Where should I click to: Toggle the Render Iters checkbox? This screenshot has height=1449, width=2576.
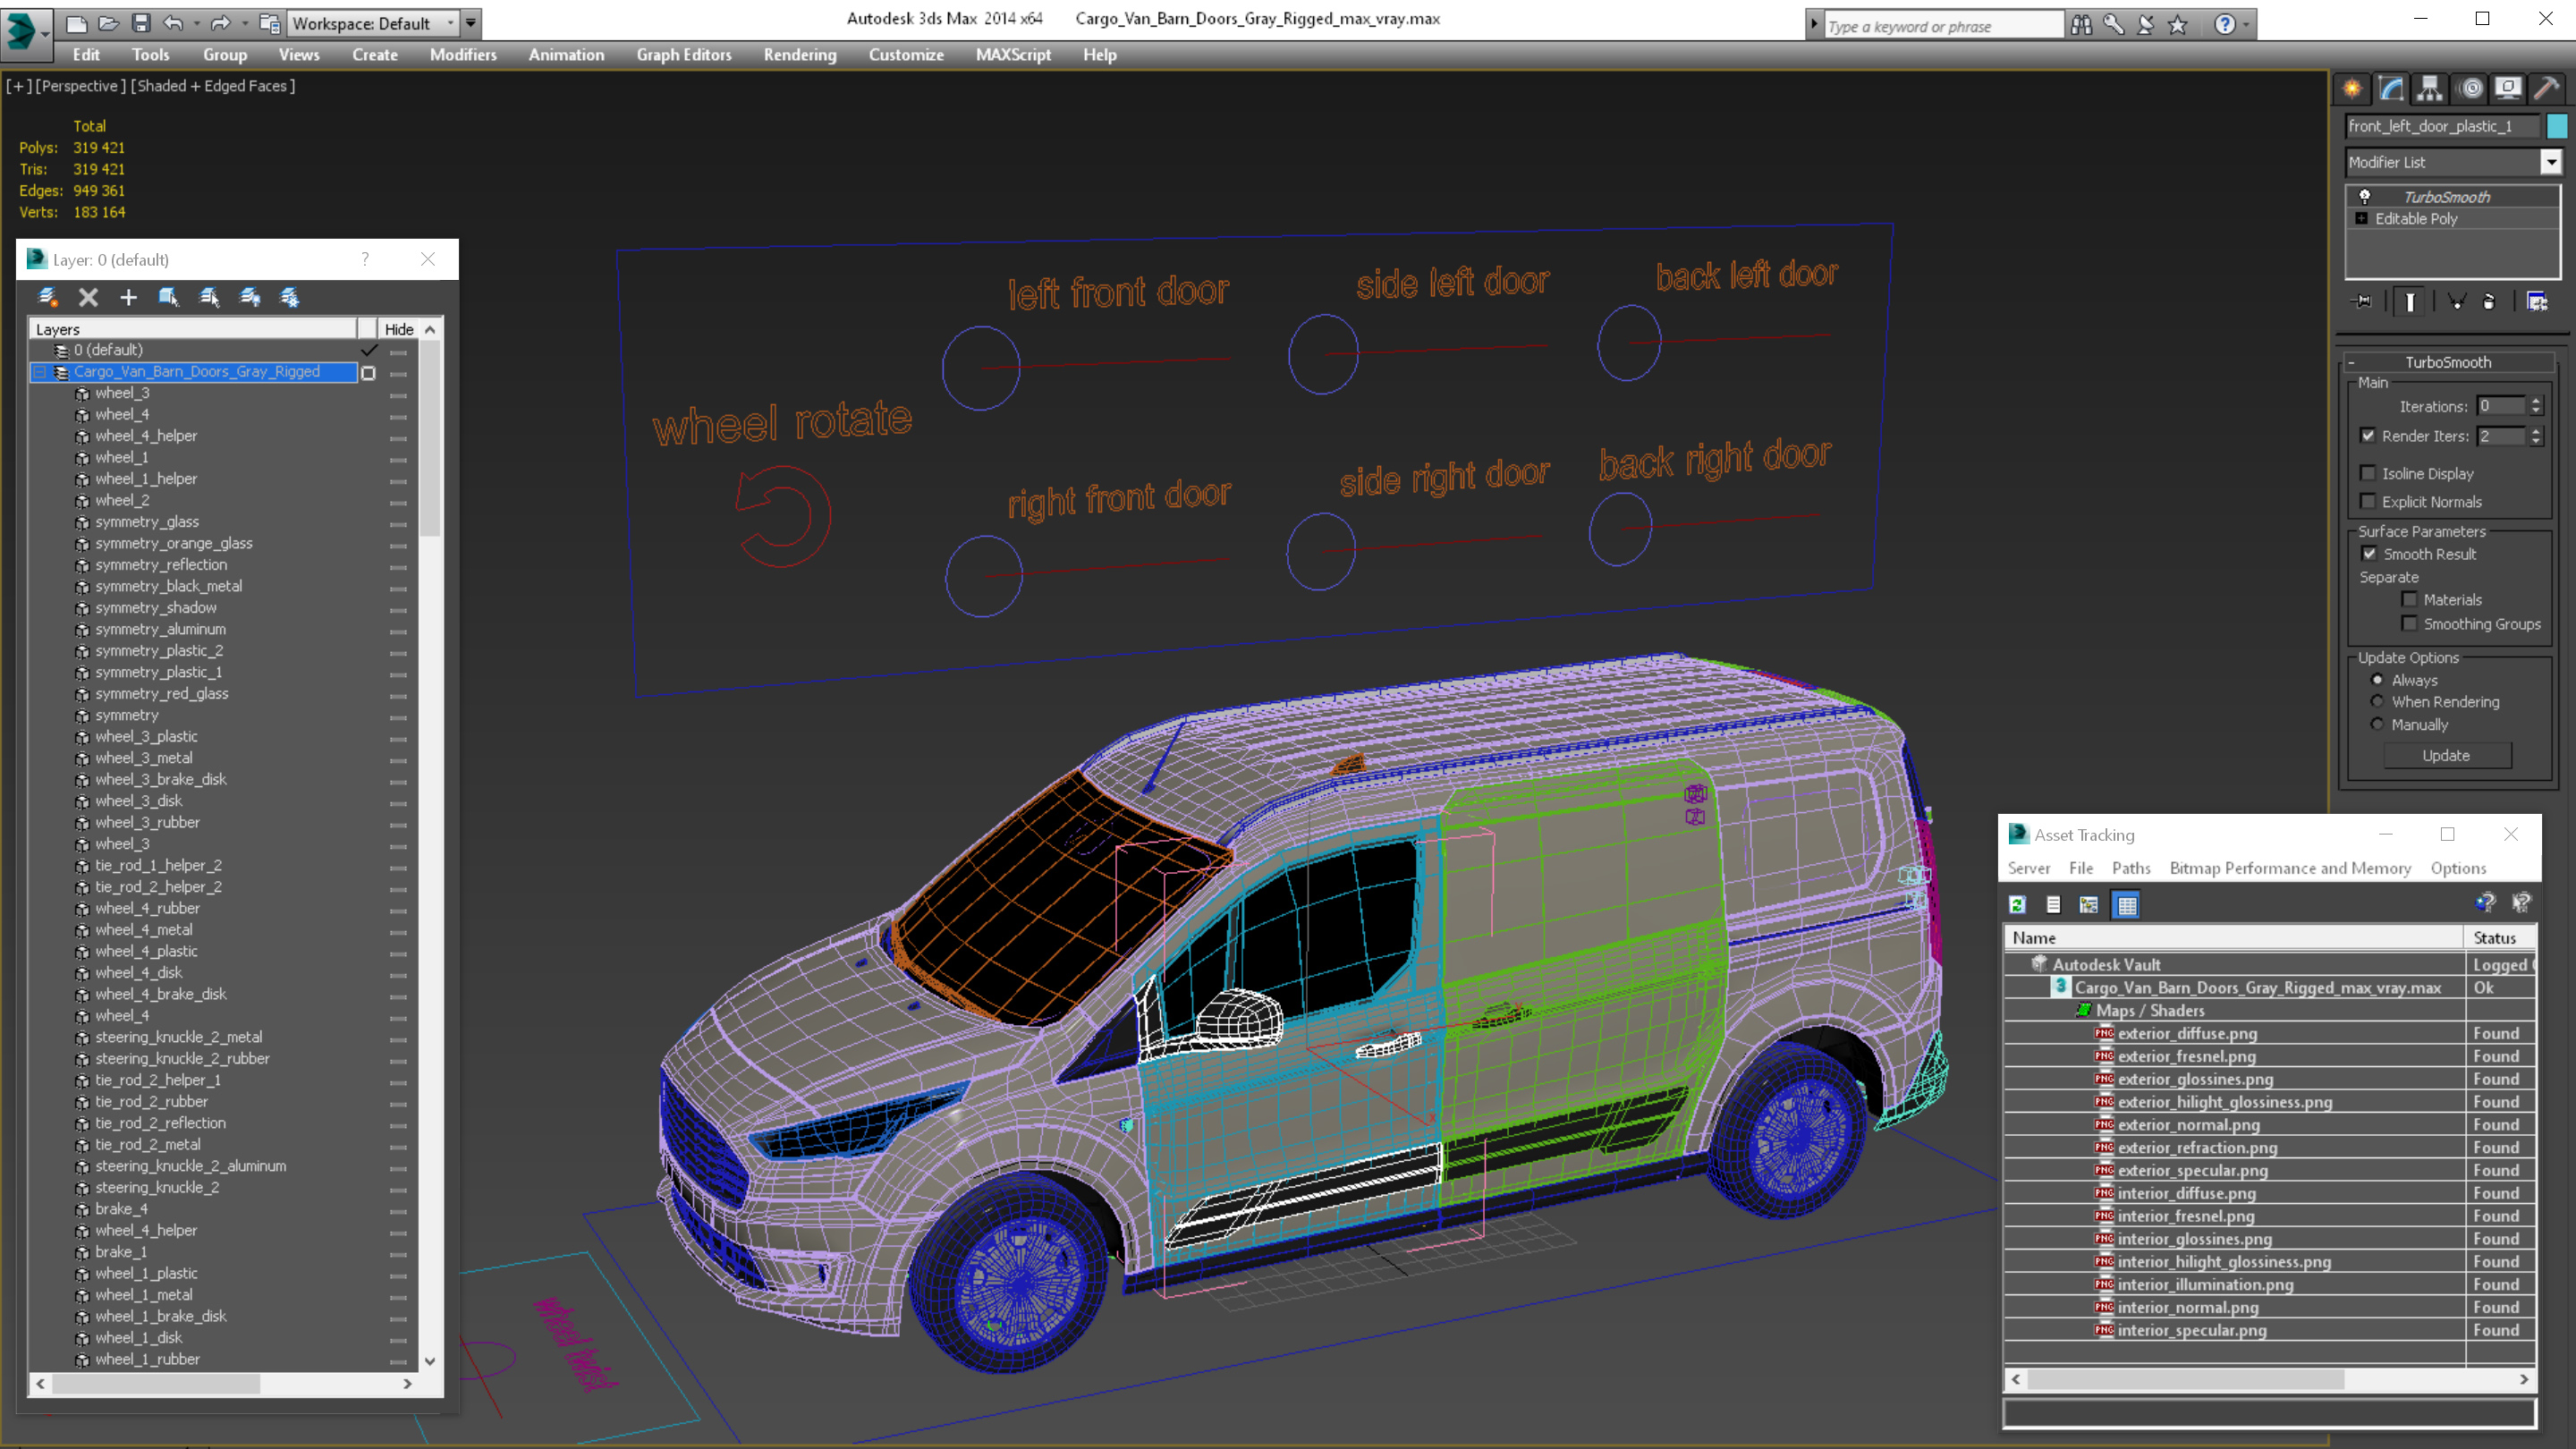pos(2367,435)
